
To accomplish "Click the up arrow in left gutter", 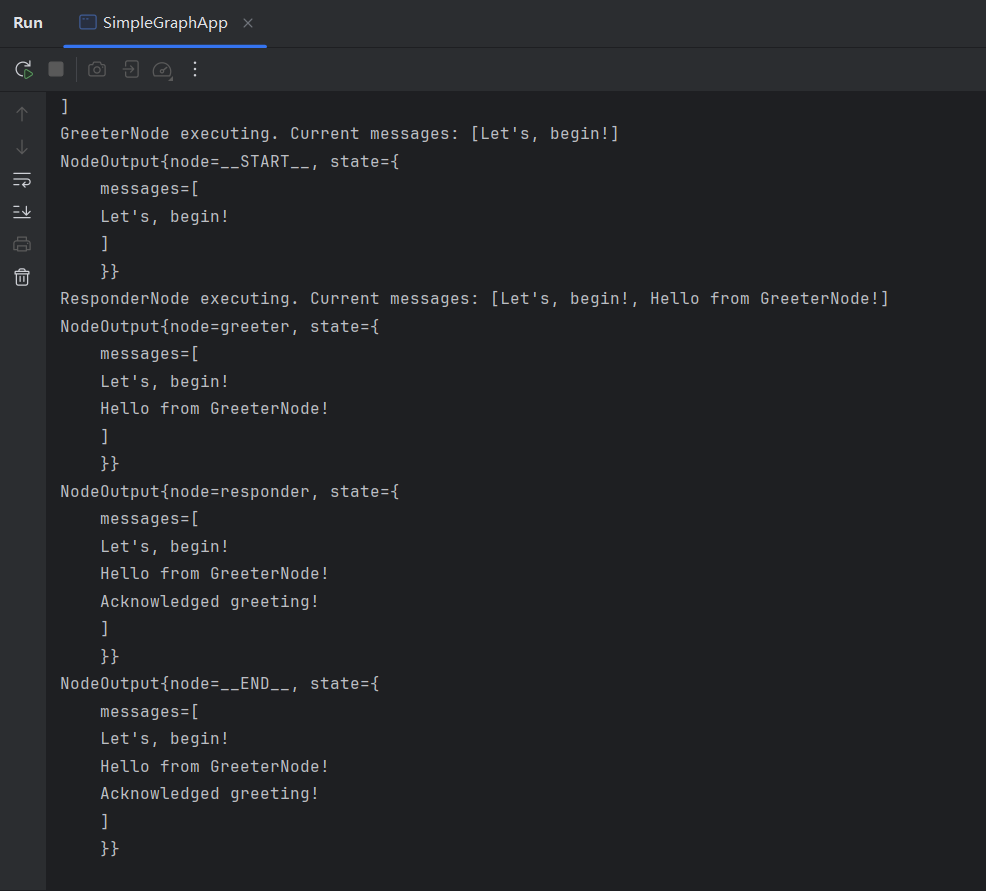I will coord(22,114).
